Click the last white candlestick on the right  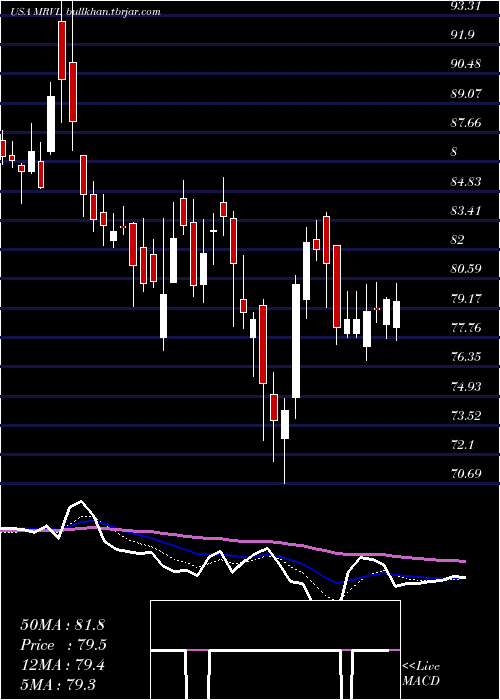click(396, 314)
